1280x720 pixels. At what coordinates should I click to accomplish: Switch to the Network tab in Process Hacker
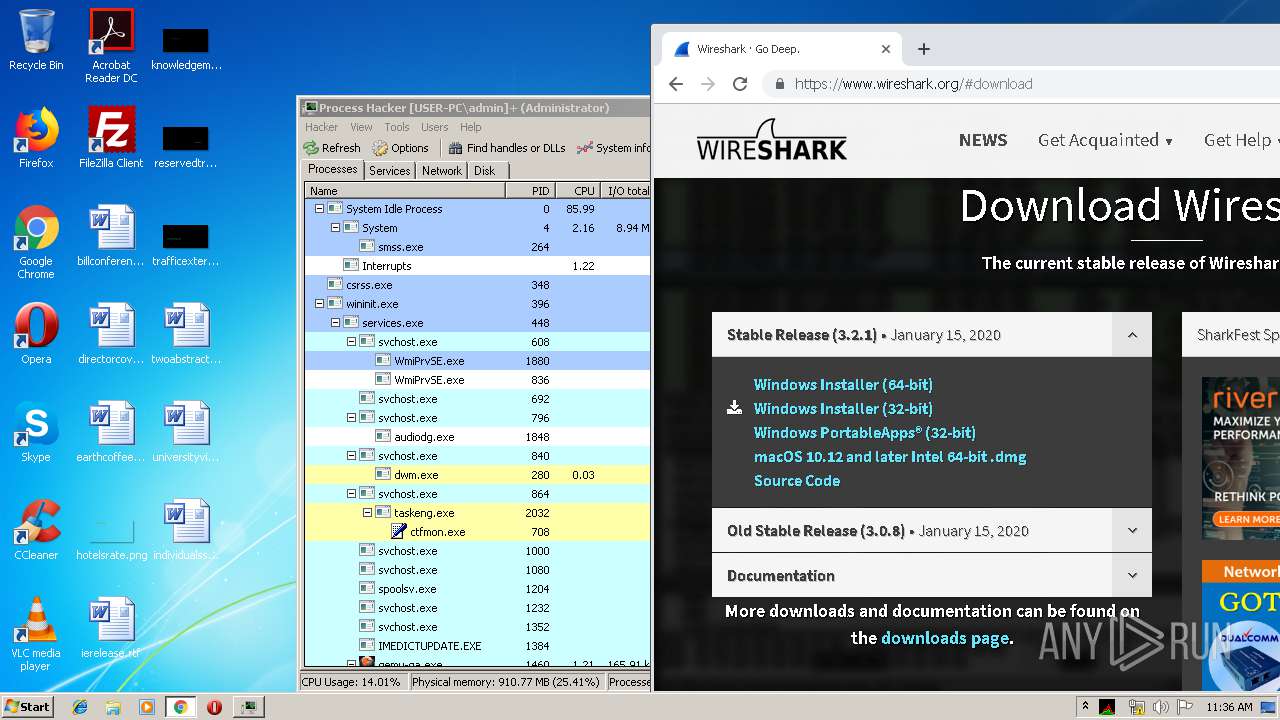(441, 171)
